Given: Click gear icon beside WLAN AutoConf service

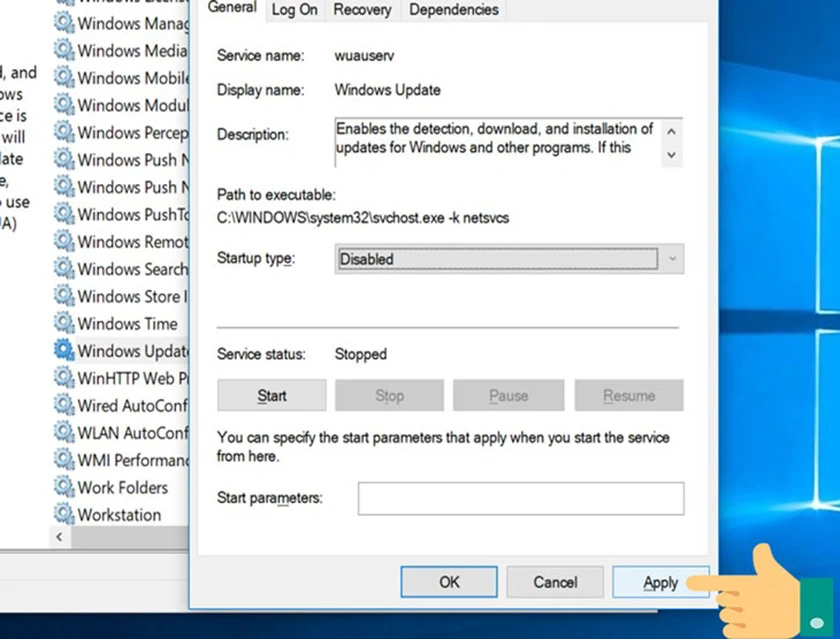Looking at the screenshot, I should click(x=64, y=432).
